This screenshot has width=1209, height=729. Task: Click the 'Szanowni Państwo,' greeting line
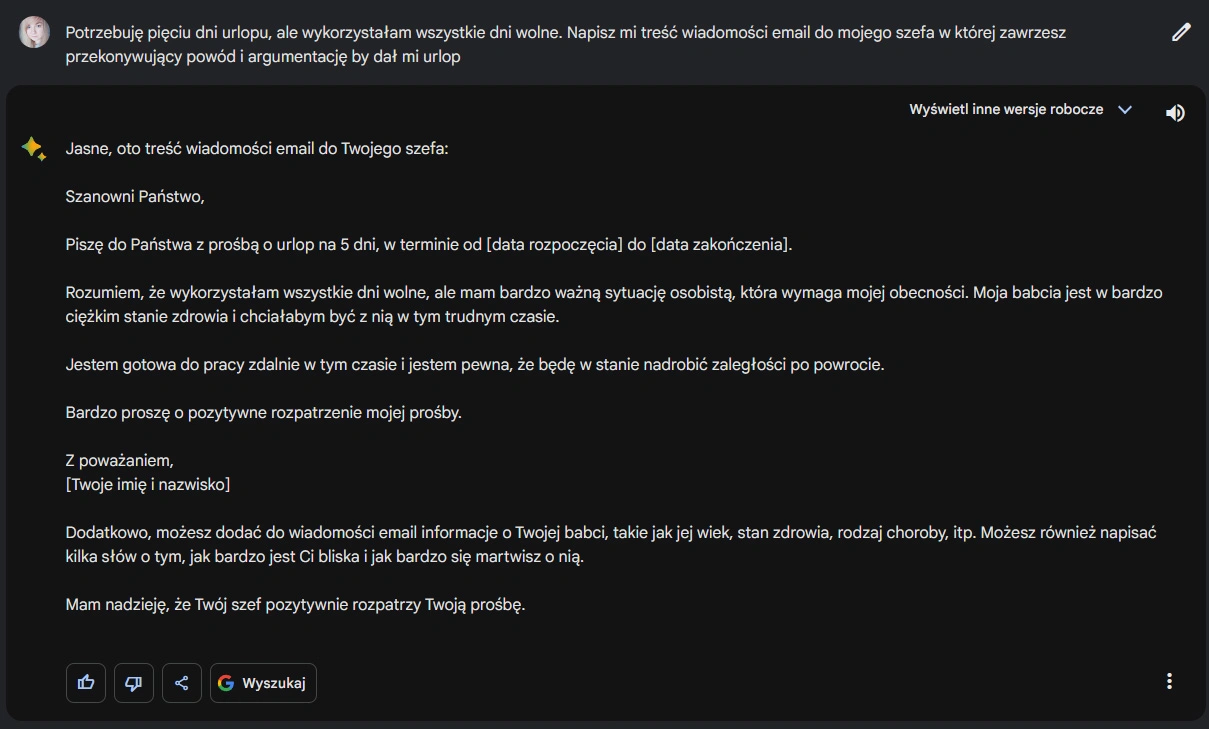135,197
